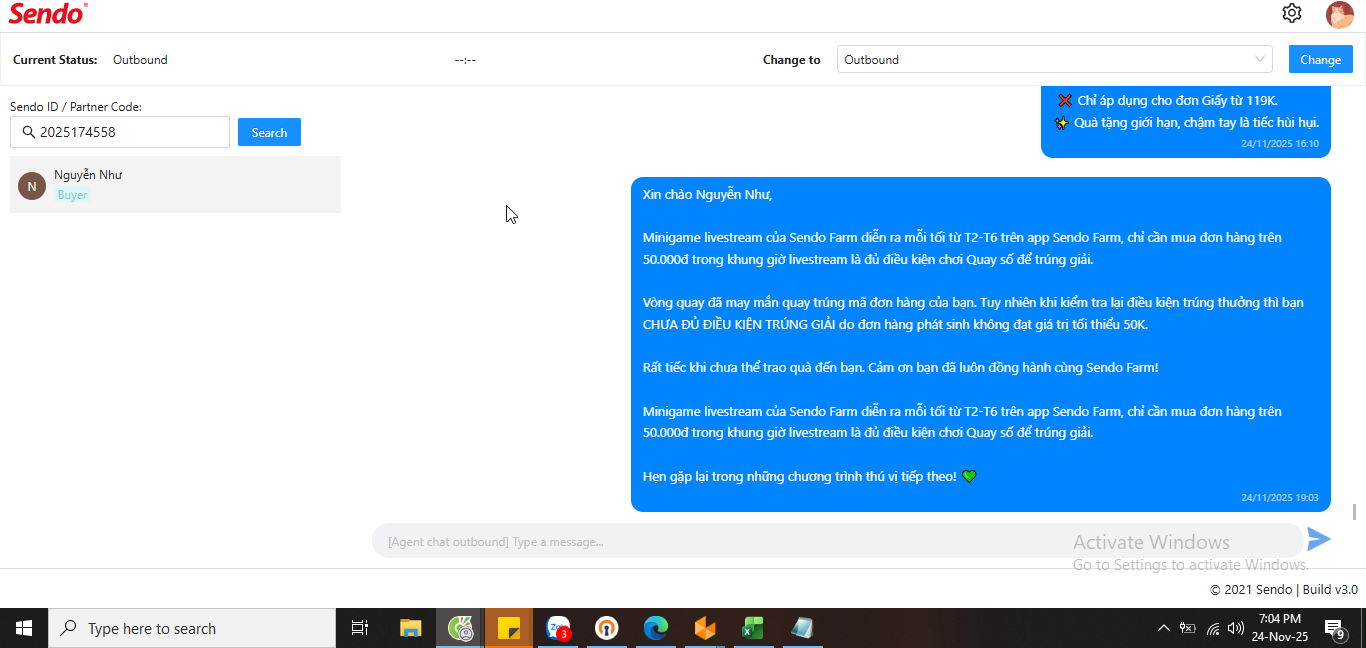Click the Windows taskbar search box
Image resolution: width=1366 pixels, height=648 pixels.
tap(192, 628)
